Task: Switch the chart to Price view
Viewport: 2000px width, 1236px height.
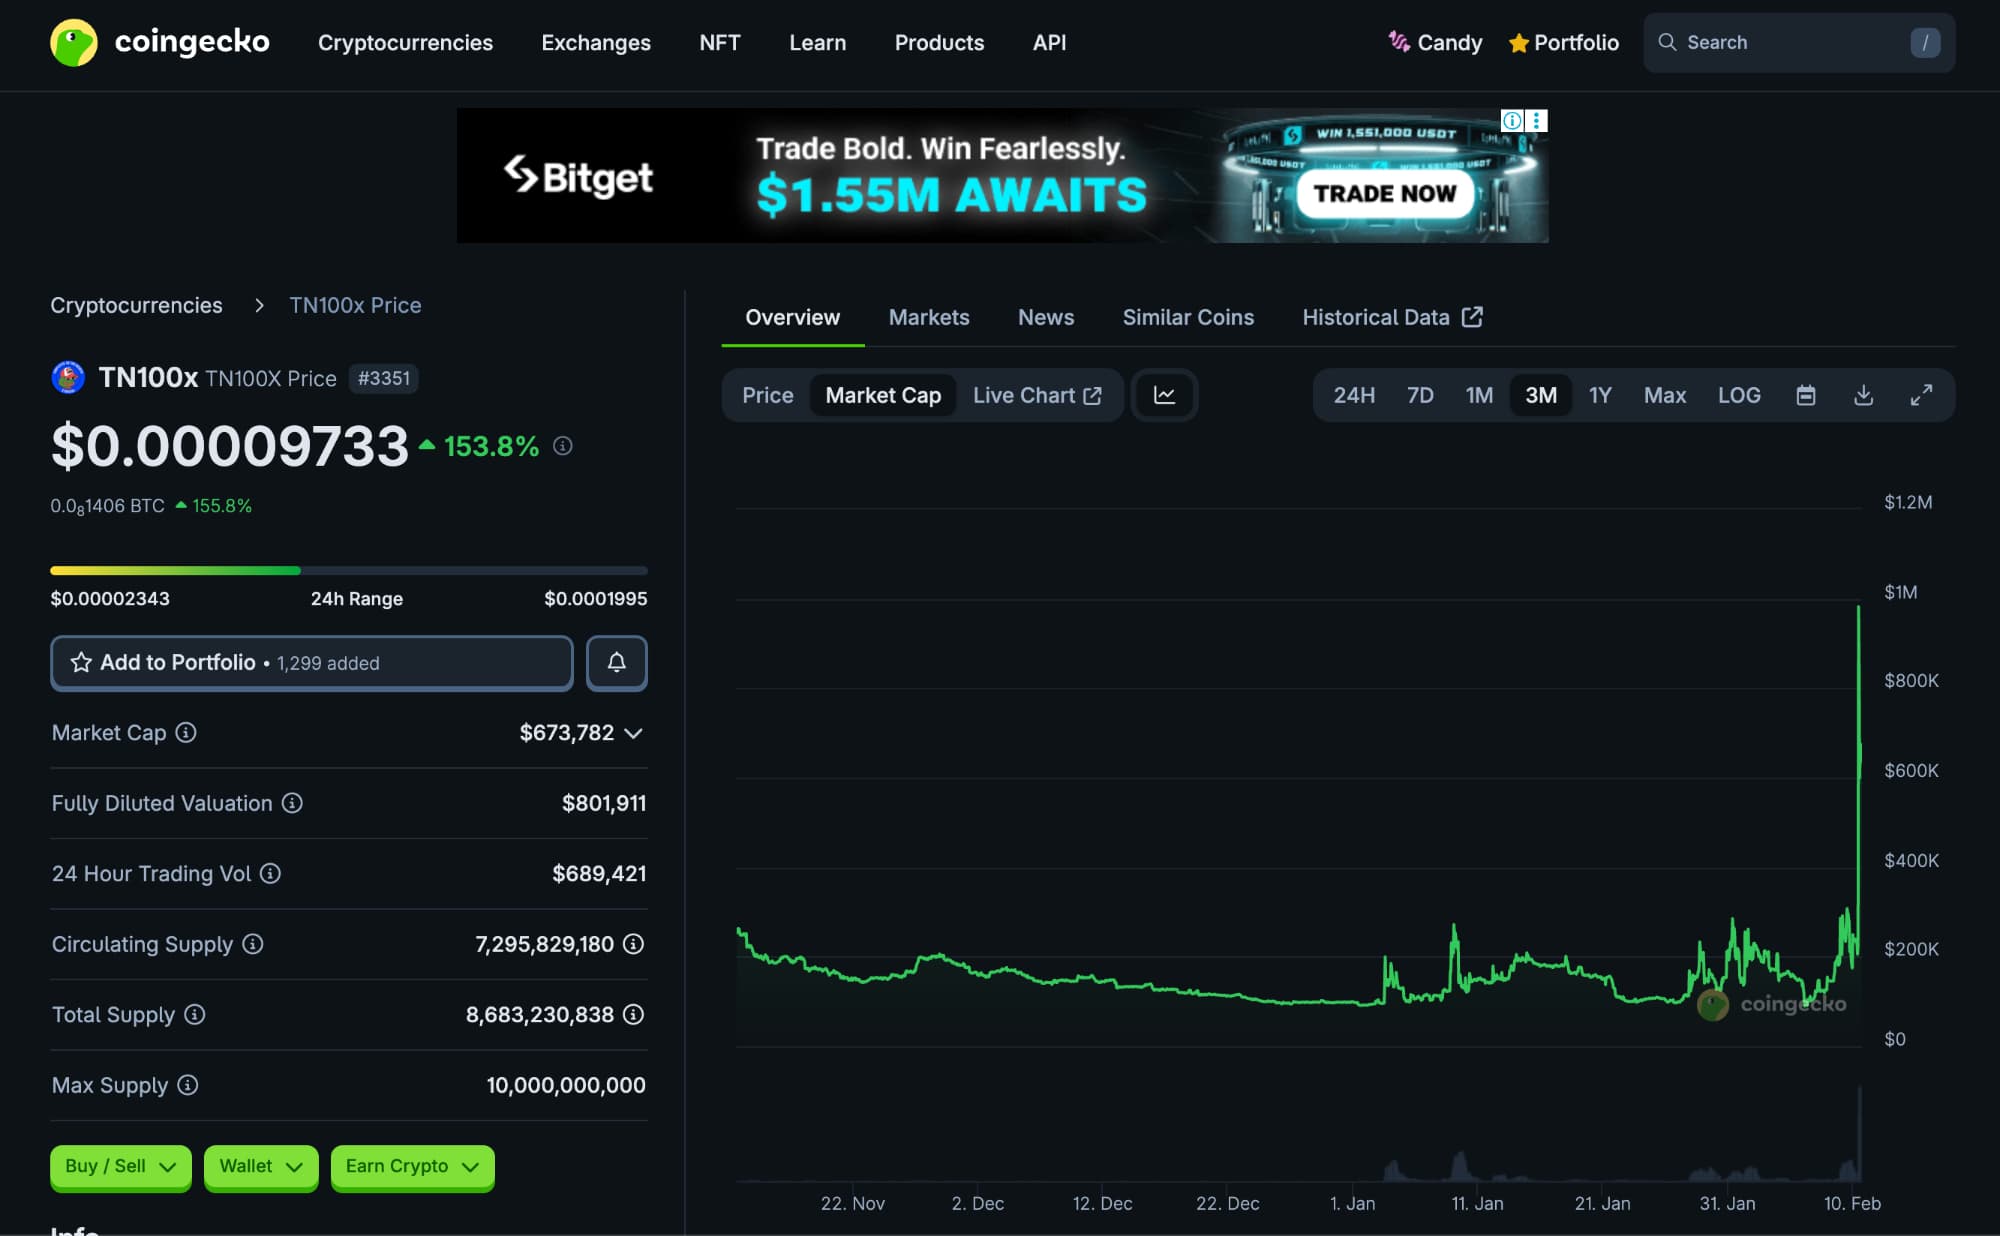Action: coord(767,395)
